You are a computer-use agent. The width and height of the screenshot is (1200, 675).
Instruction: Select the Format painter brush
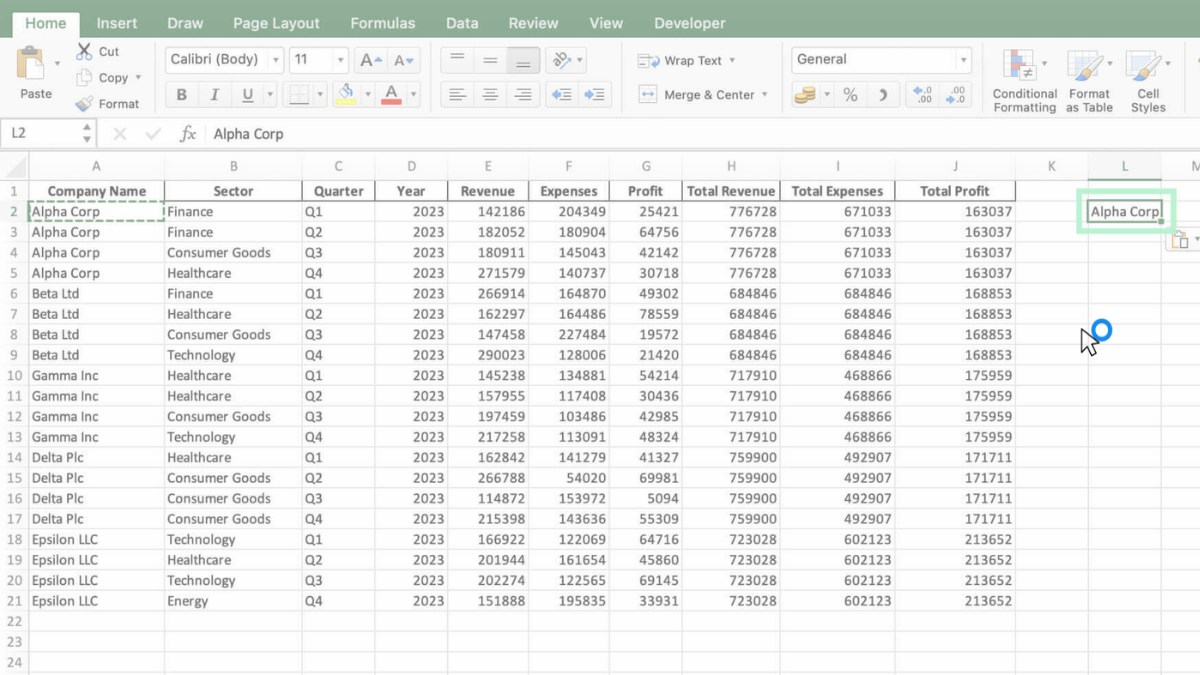[85, 103]
